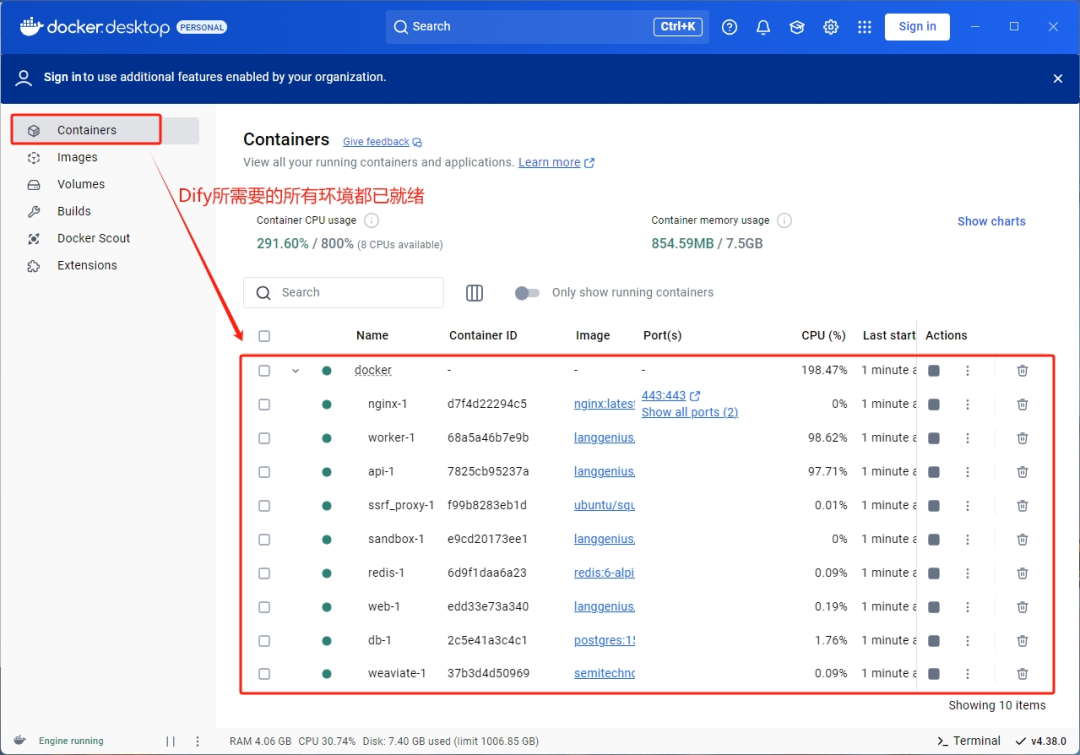Open more actions menu for api-1
This screenshot has height=755, width=1080.
point(967,472)
